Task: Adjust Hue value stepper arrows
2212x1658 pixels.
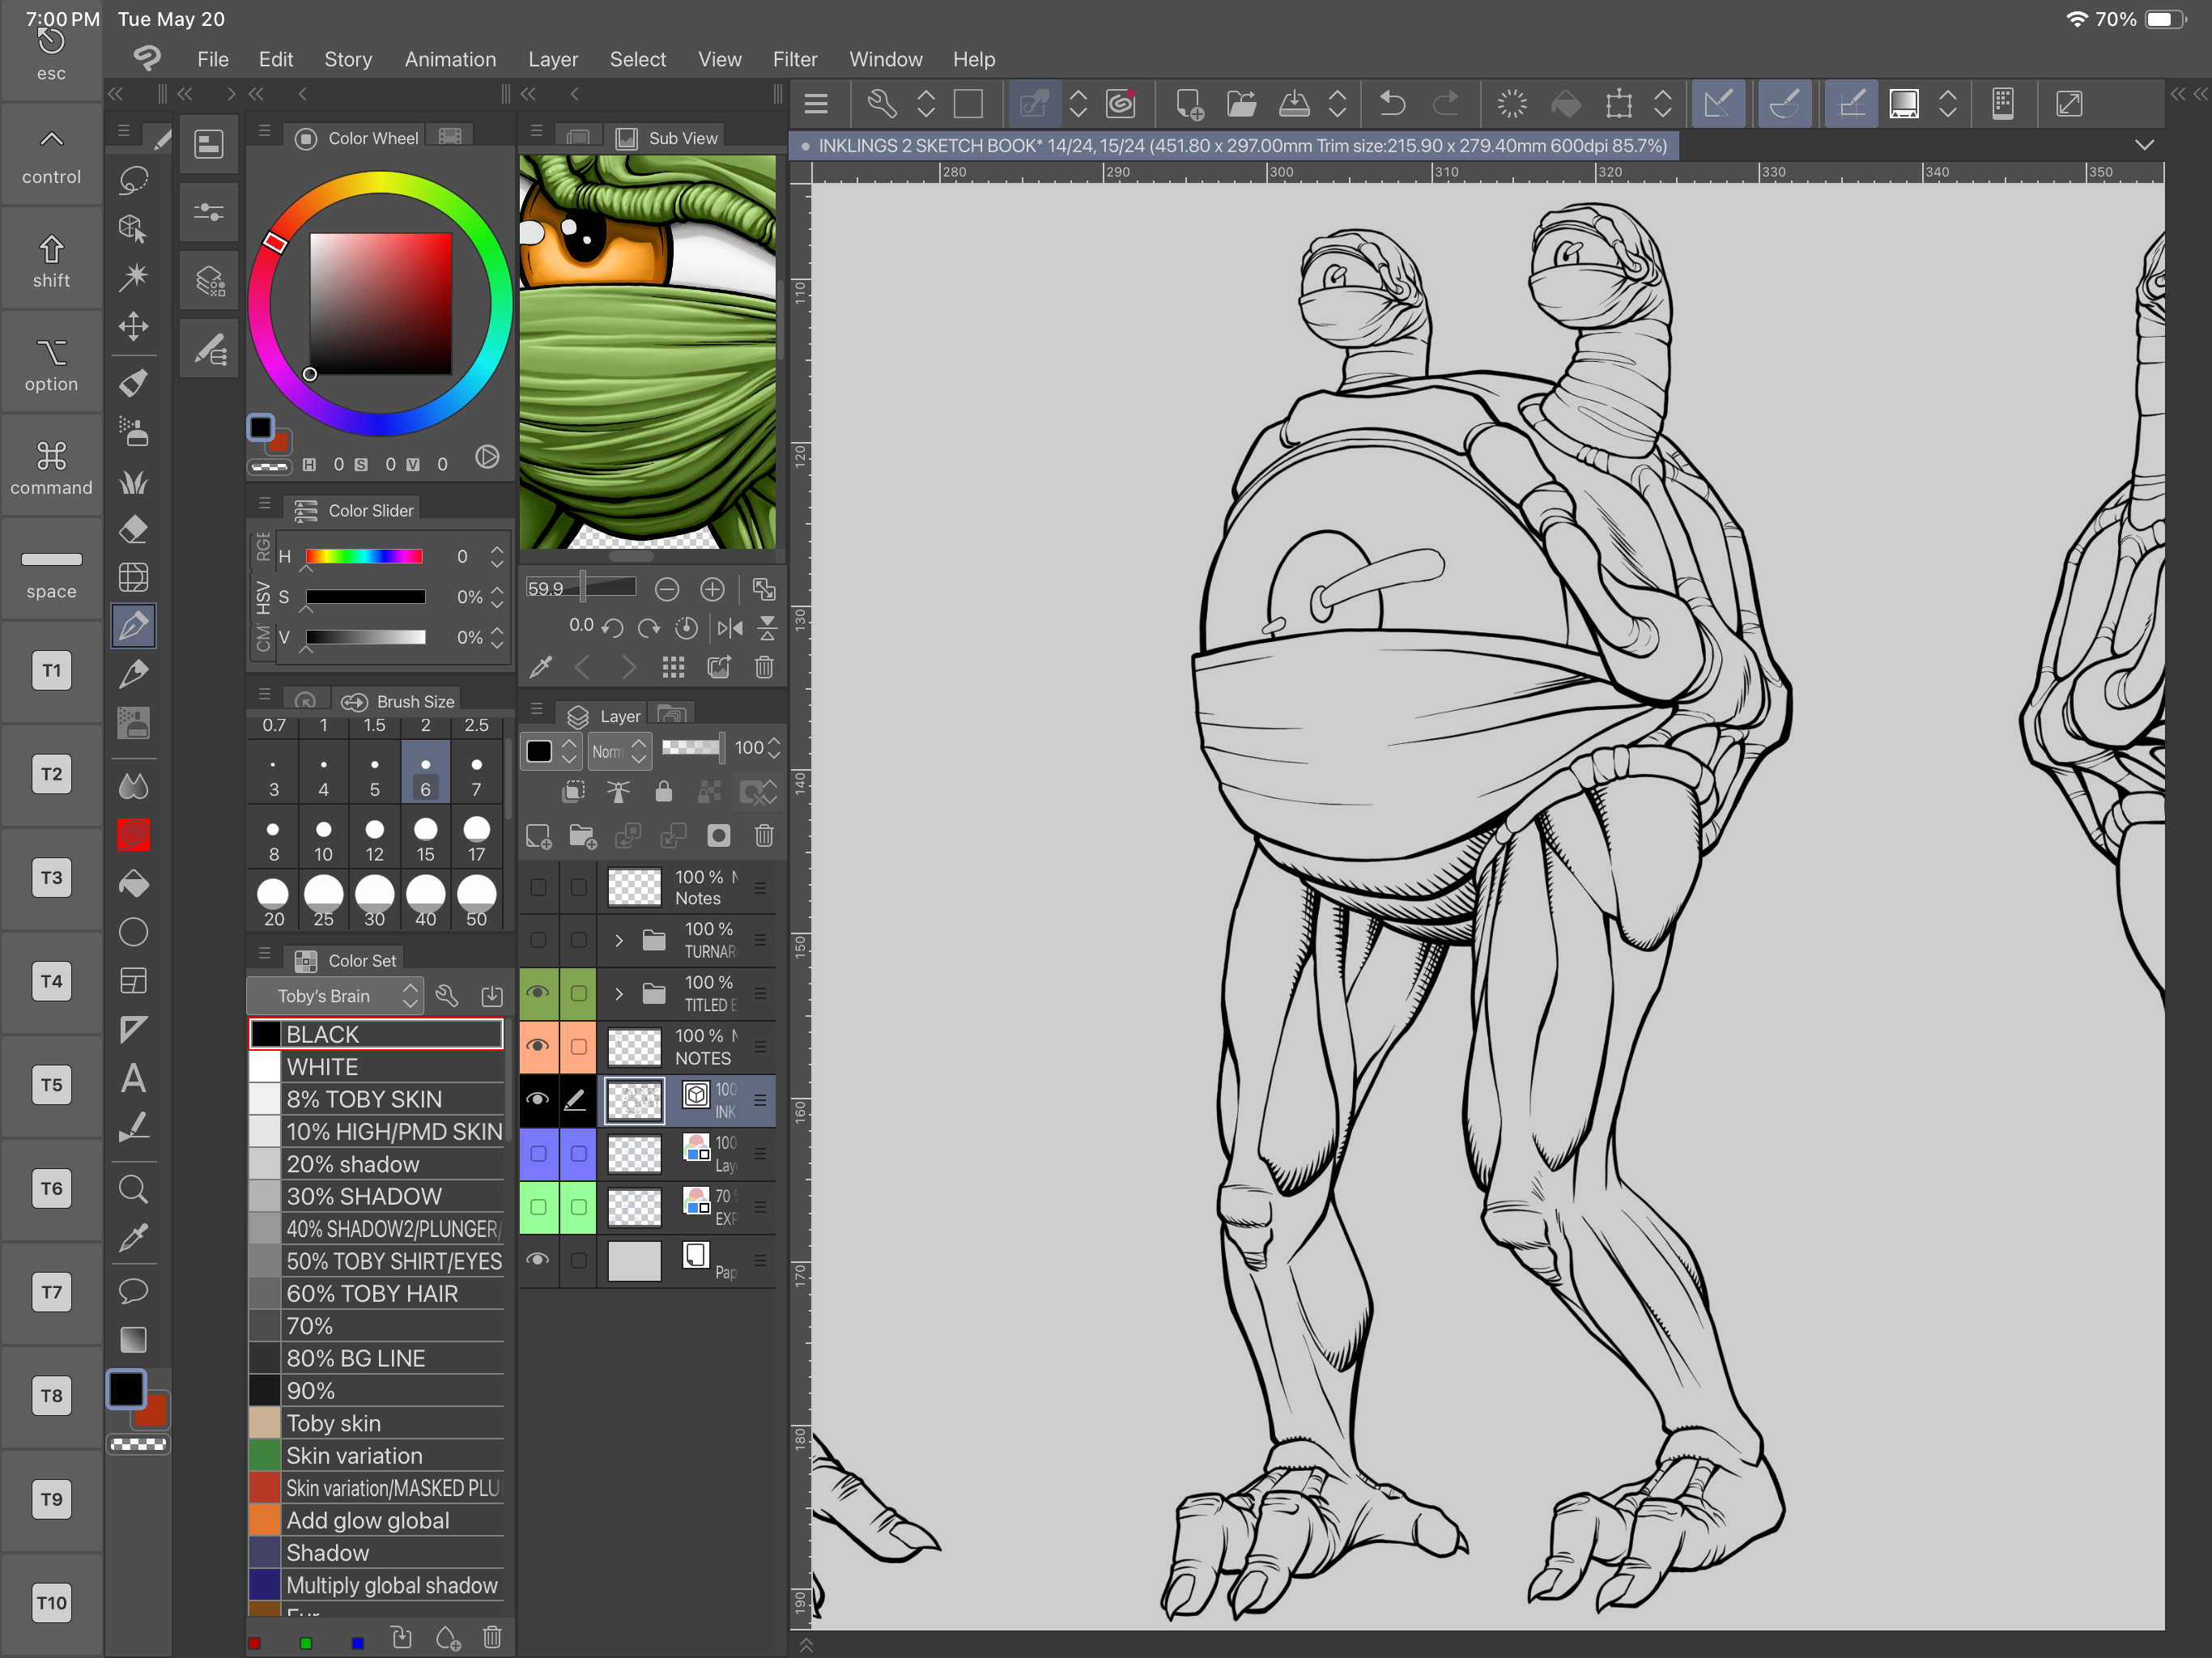Action: (x=497, y=557)
